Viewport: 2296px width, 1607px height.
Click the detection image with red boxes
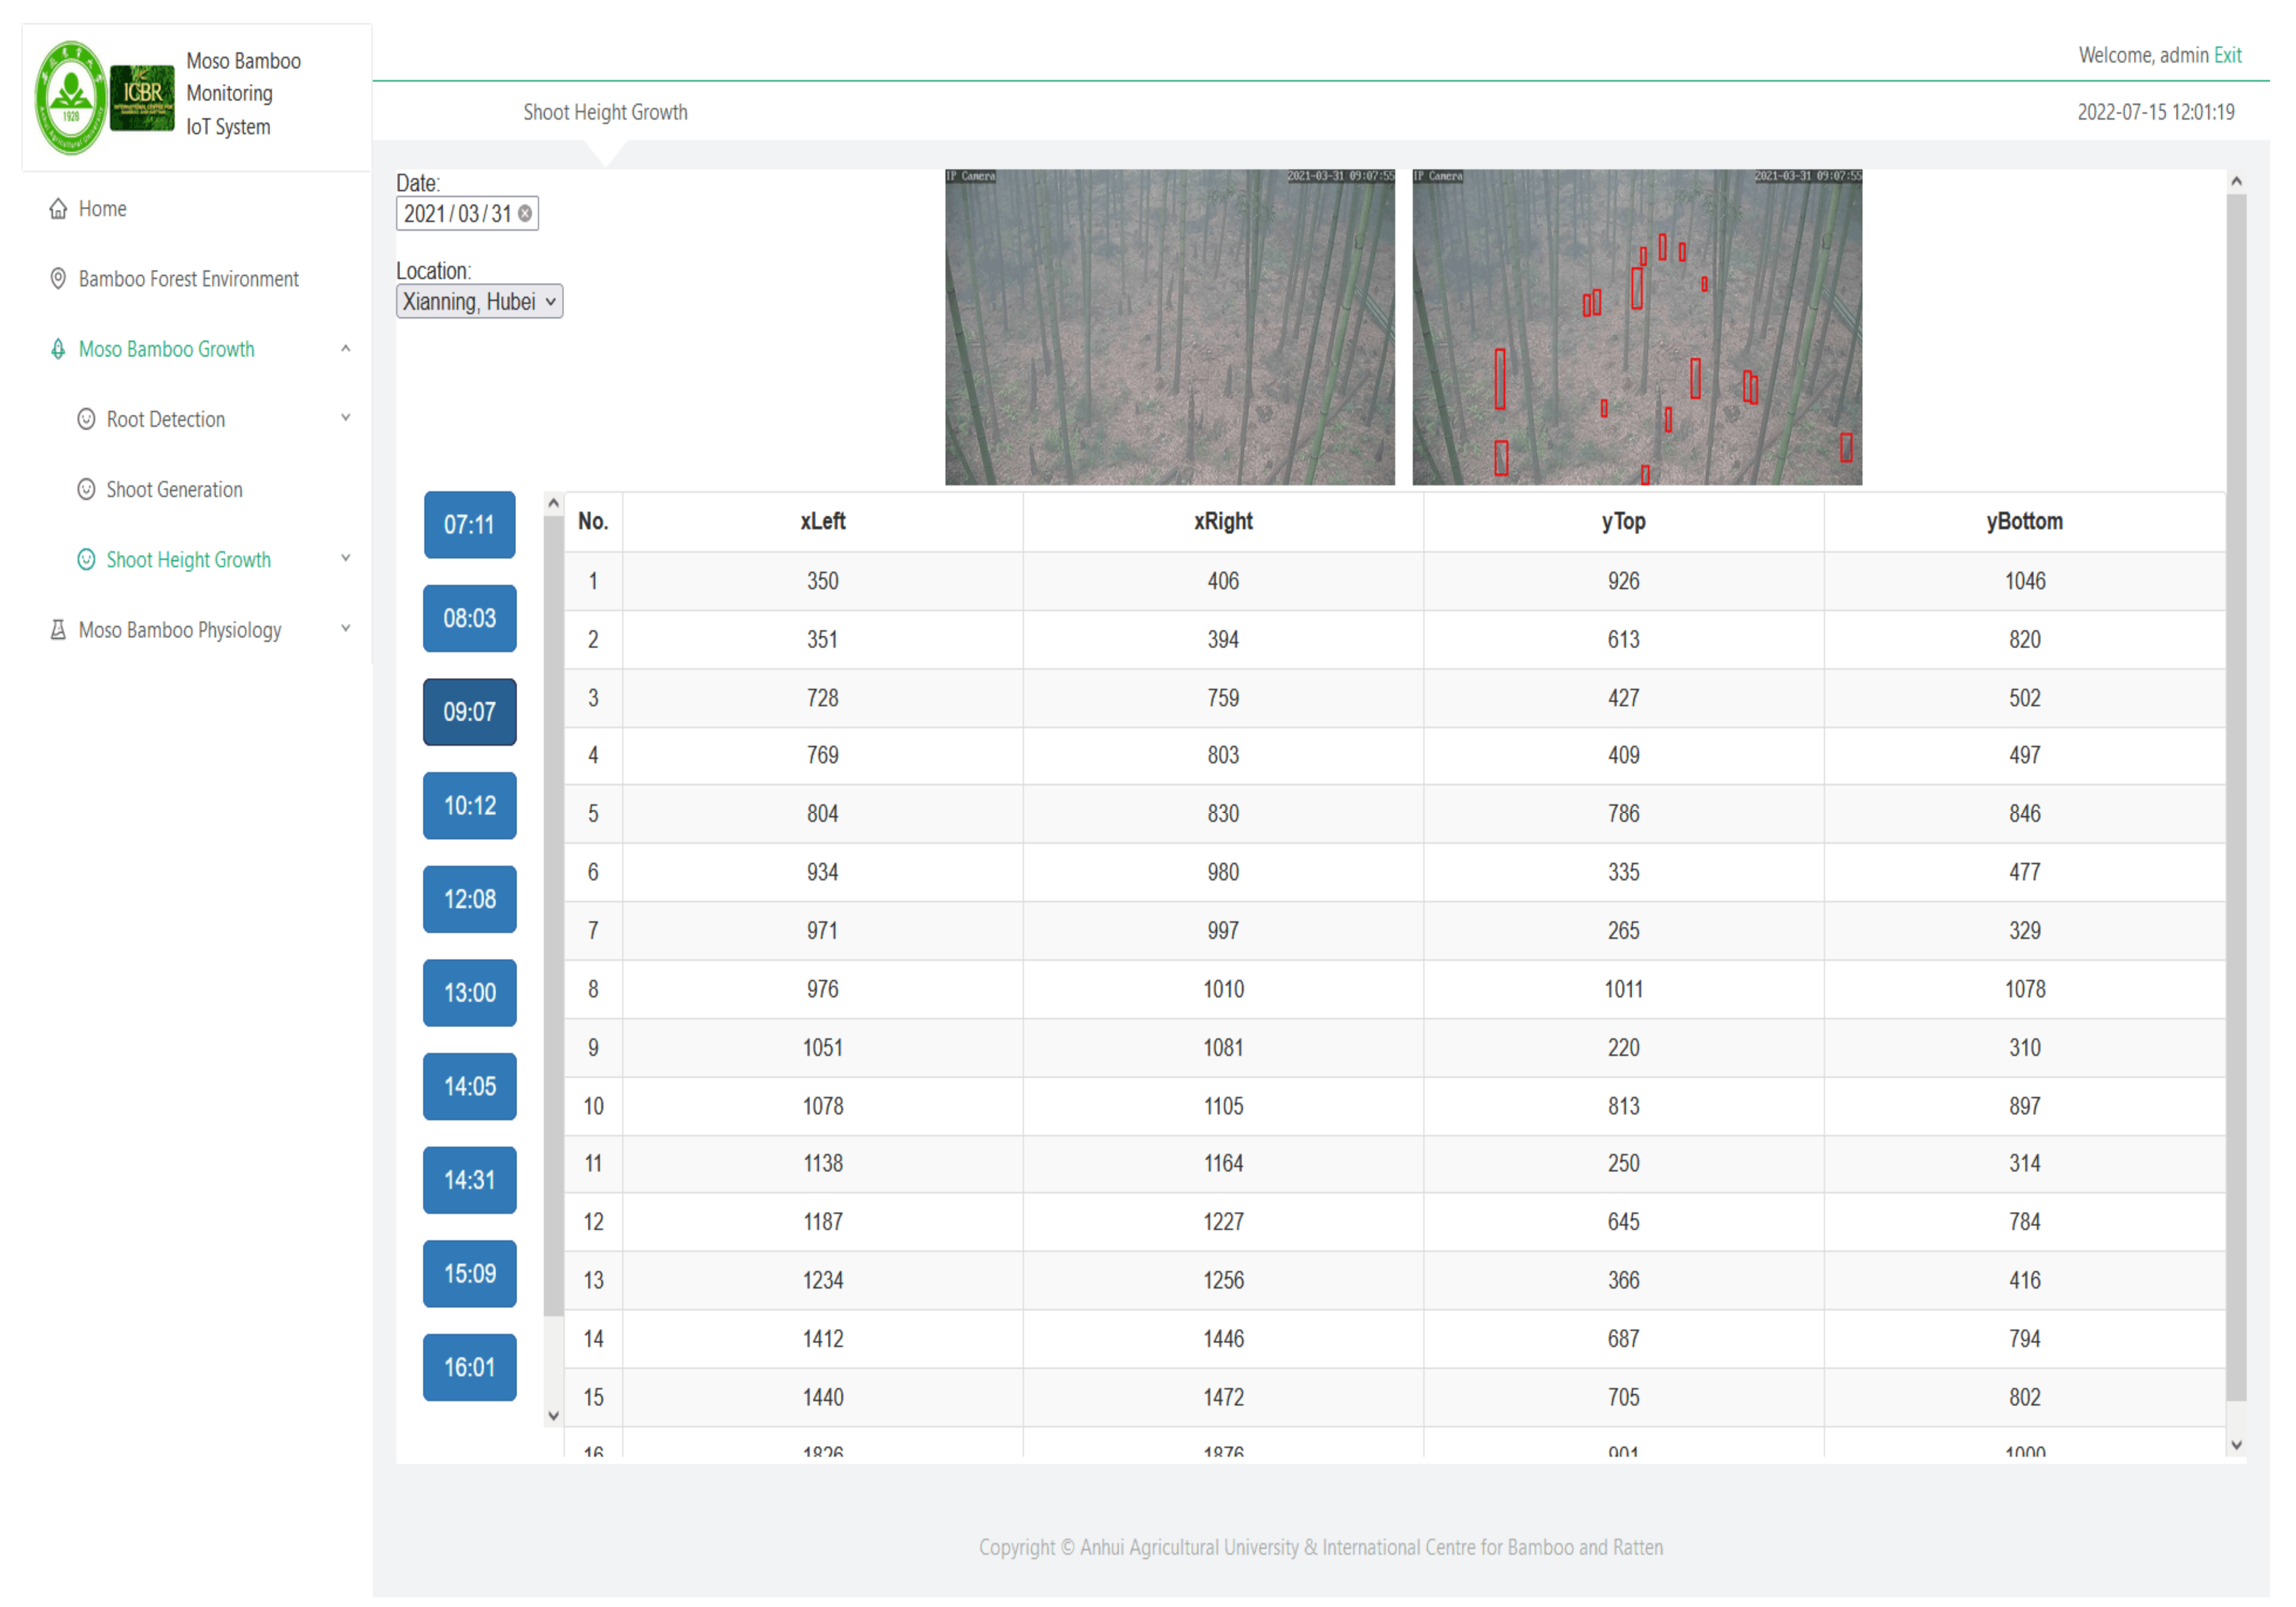point(1637,327)
